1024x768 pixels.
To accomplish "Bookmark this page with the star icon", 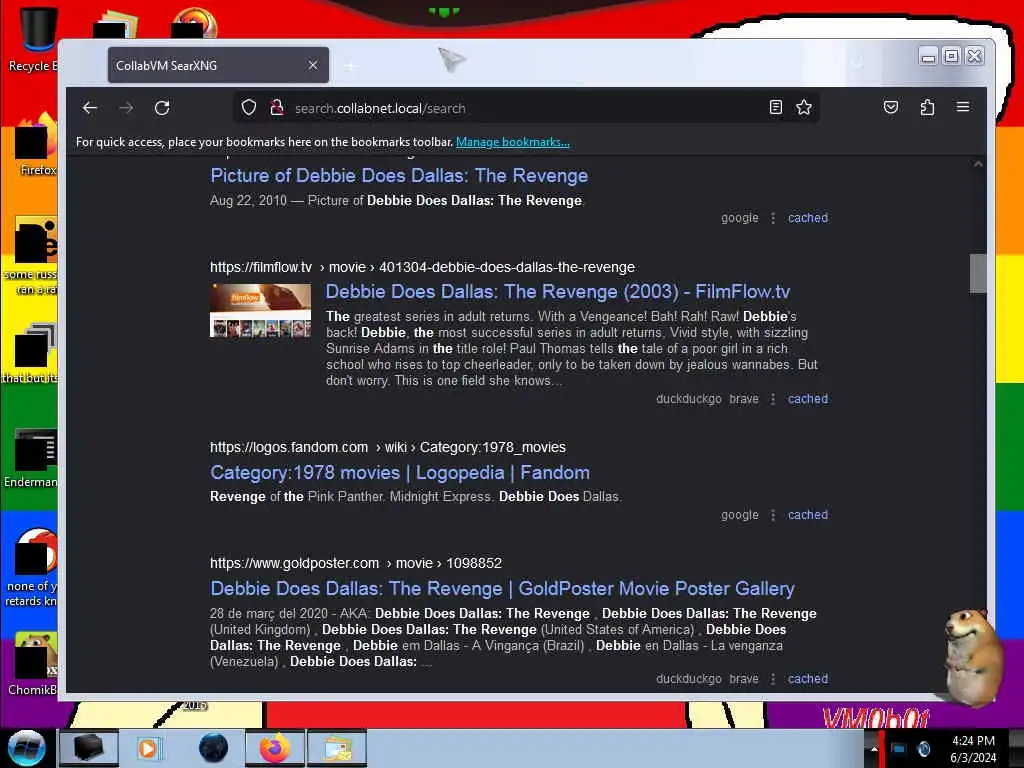I will click(804, 107).
